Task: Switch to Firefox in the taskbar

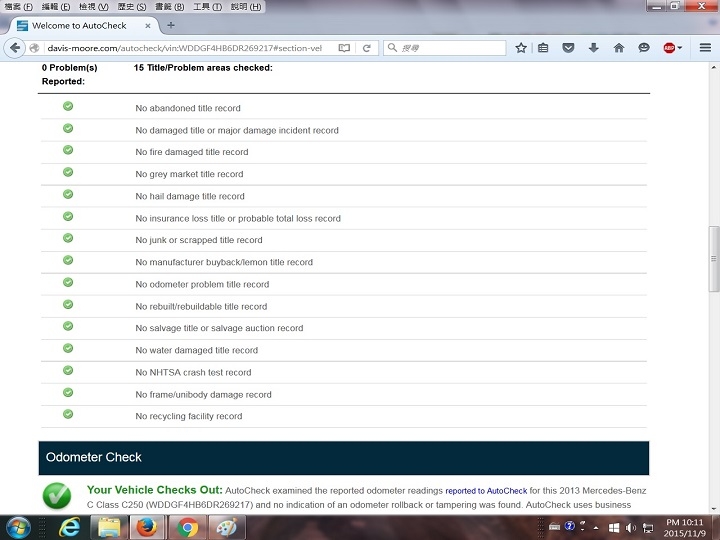Action: (147, 527)
